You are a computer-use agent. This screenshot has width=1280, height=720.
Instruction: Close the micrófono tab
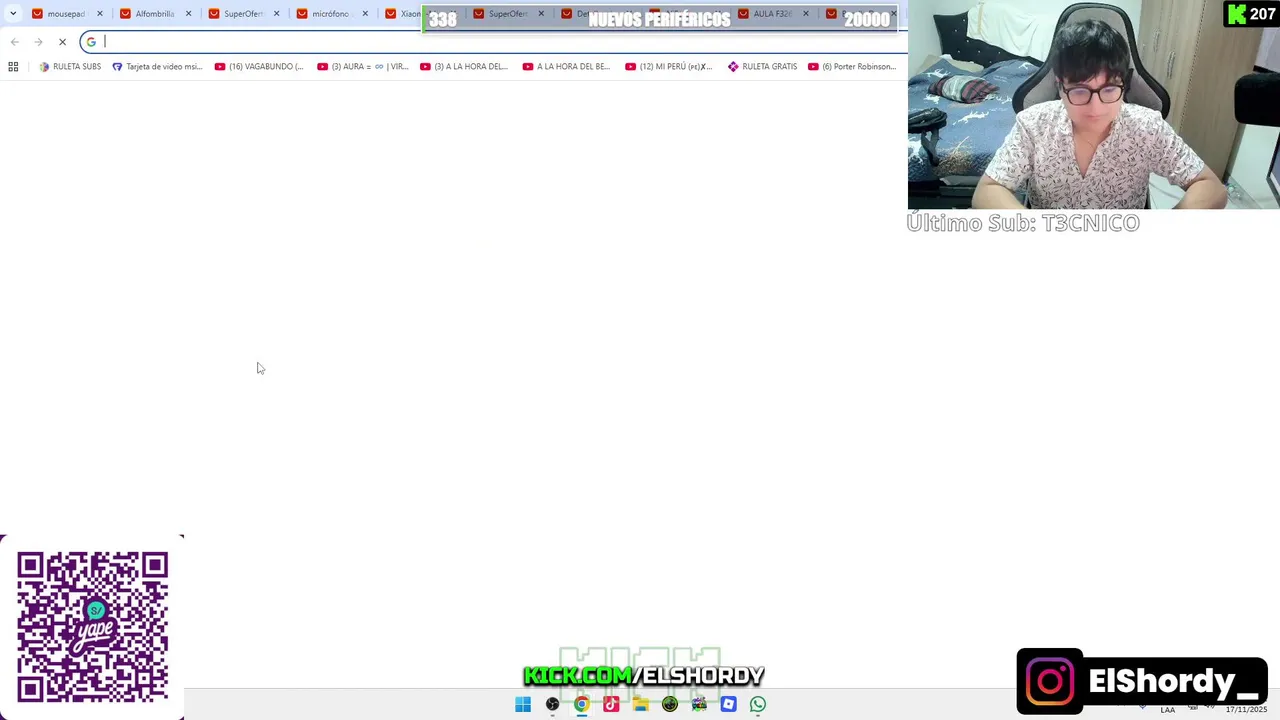[365, 14]
